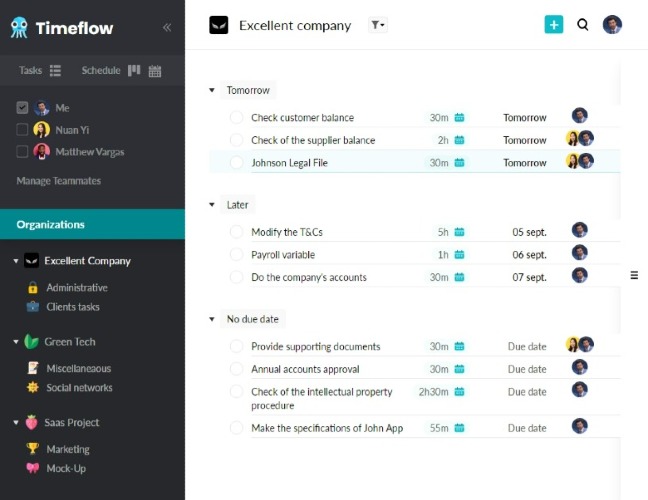Click Tomorrow due date of Johnson Legal File
The height and width of the screenshot is (500, 648).
coord(525,163)
